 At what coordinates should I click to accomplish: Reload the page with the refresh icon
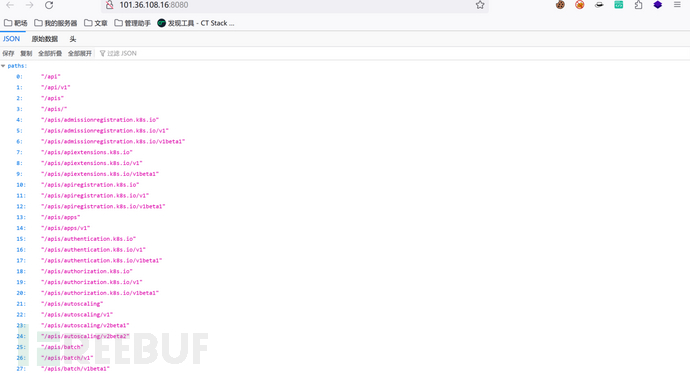(x=49, y=5)
